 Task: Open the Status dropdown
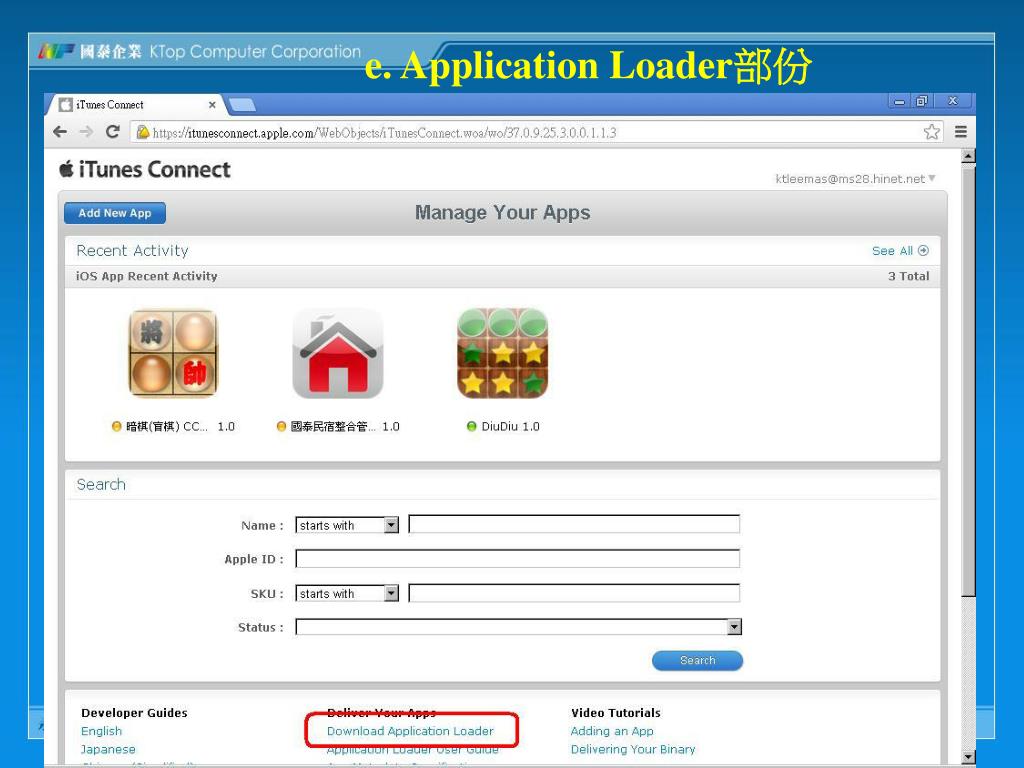(x=519, y=627)
